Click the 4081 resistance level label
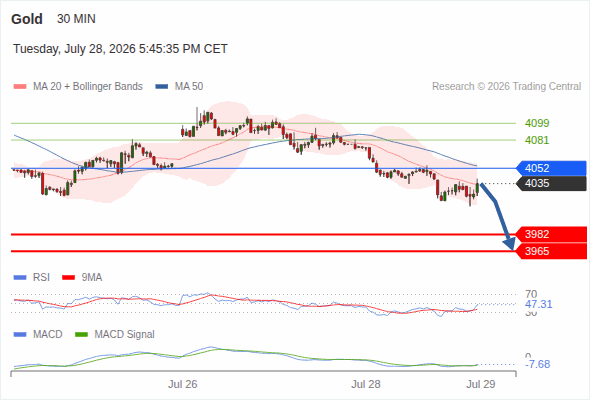The image size is (590, 400). tap(537, 140)
